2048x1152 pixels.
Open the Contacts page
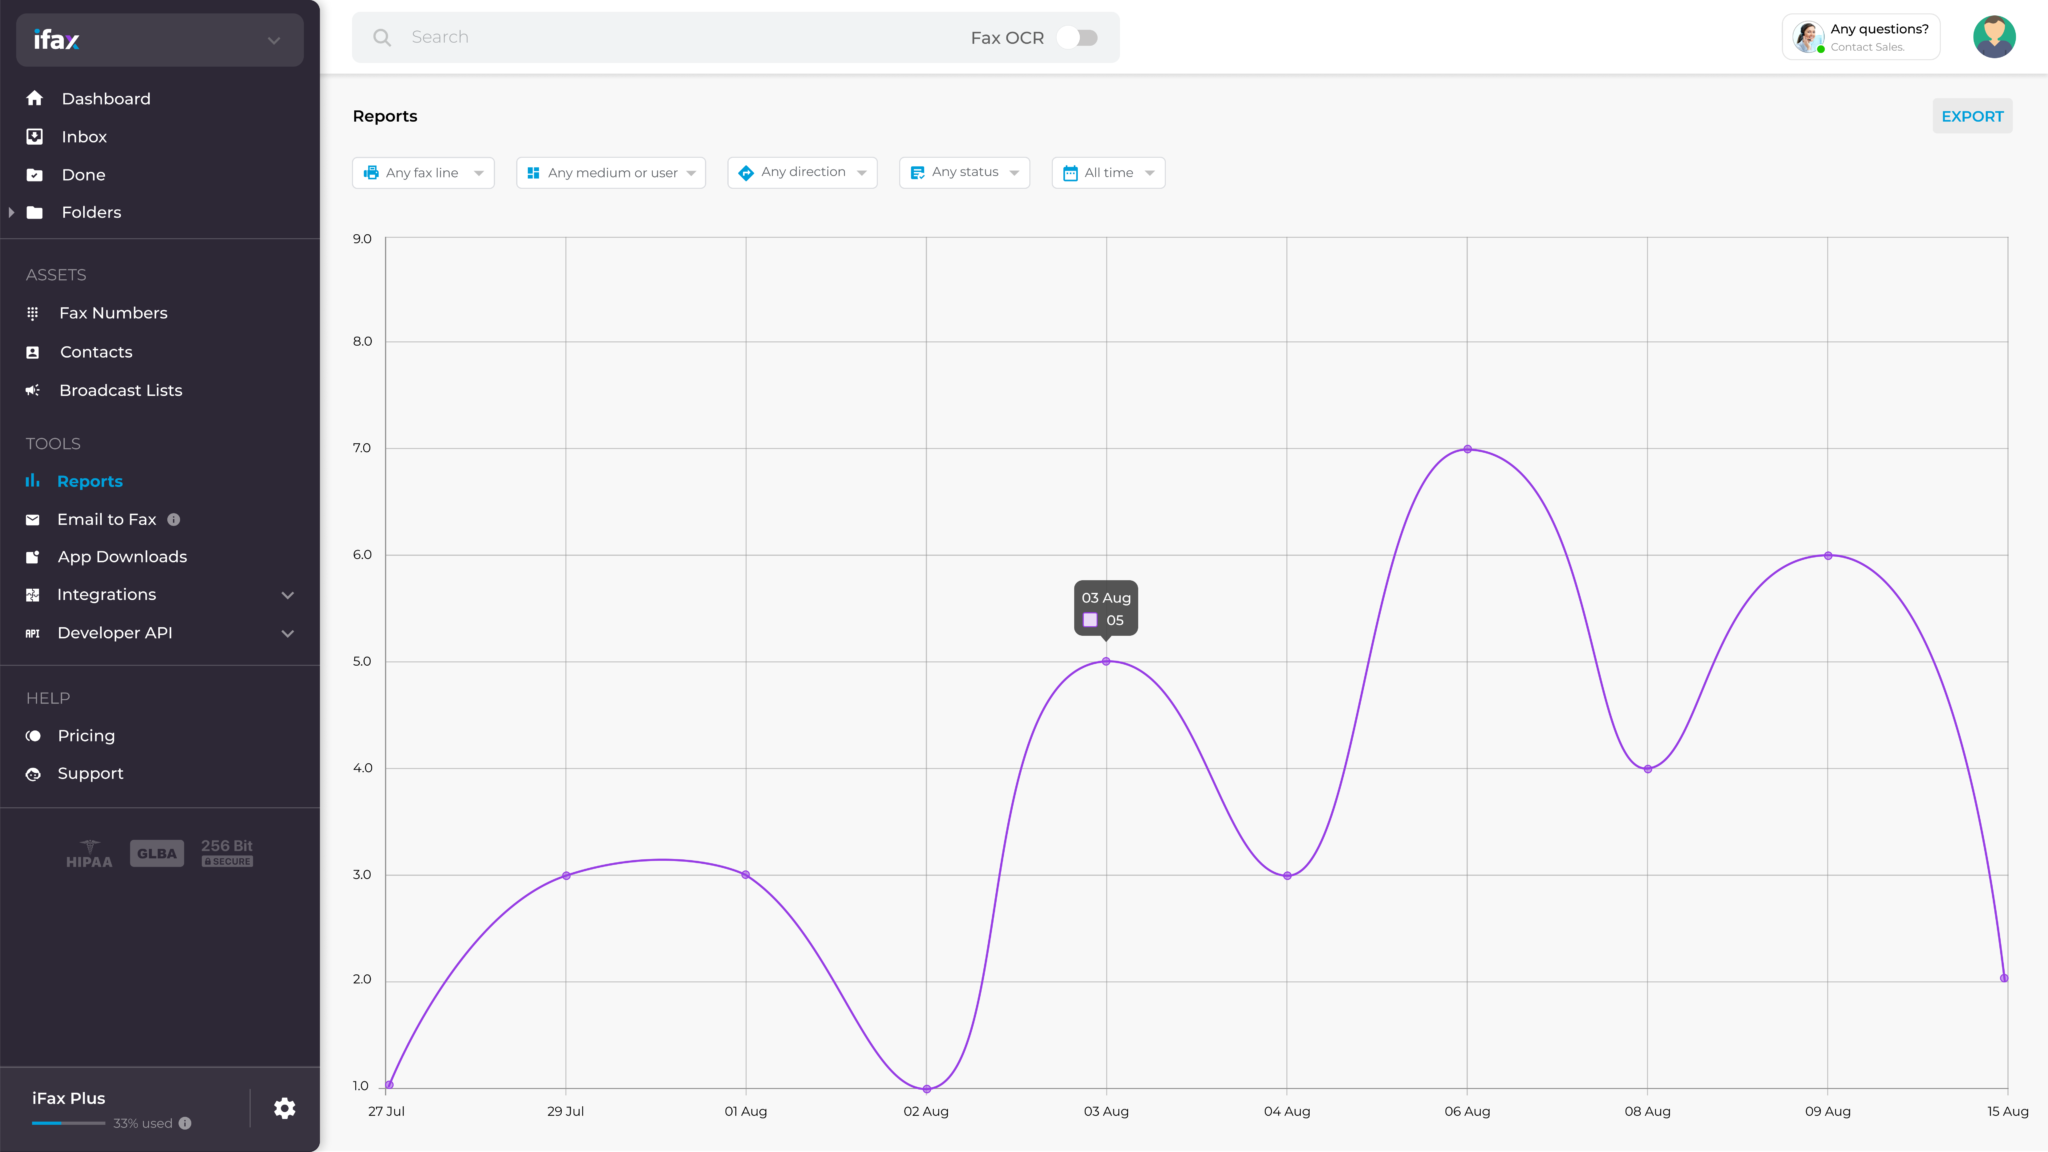pos(96,352)
